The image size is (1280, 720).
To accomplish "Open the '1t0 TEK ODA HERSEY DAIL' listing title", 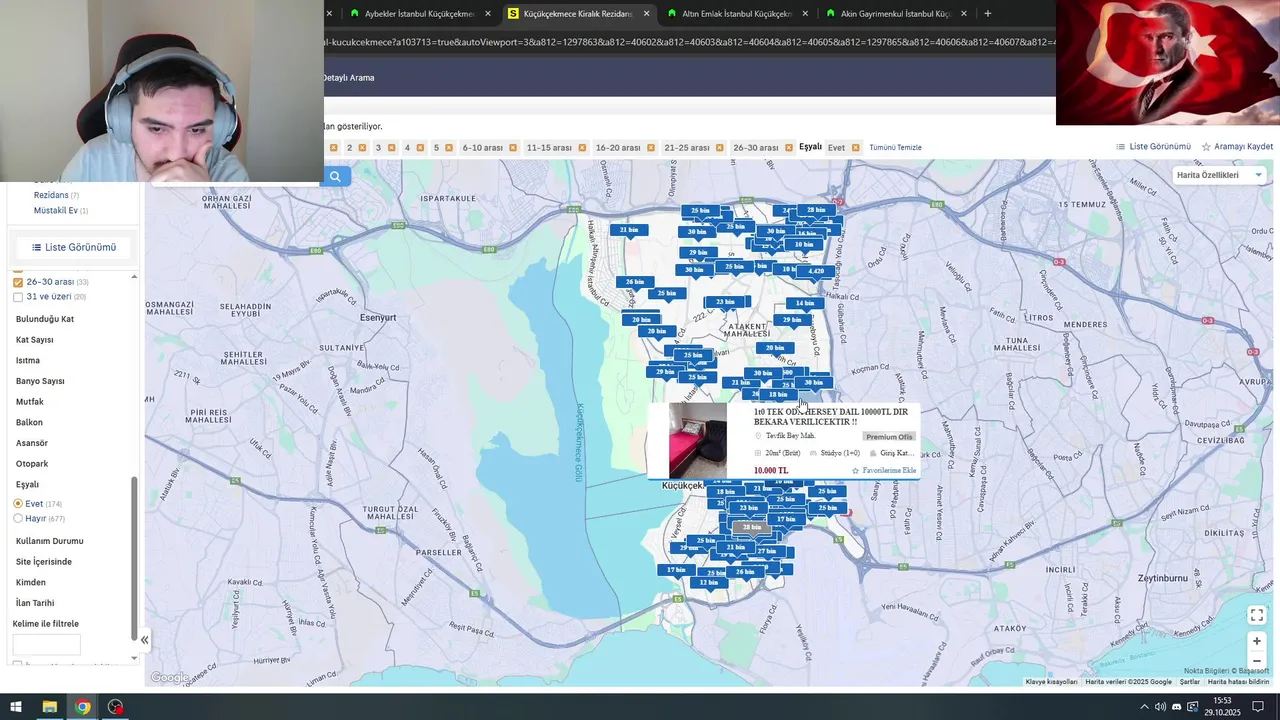I will tap(831, 416).
